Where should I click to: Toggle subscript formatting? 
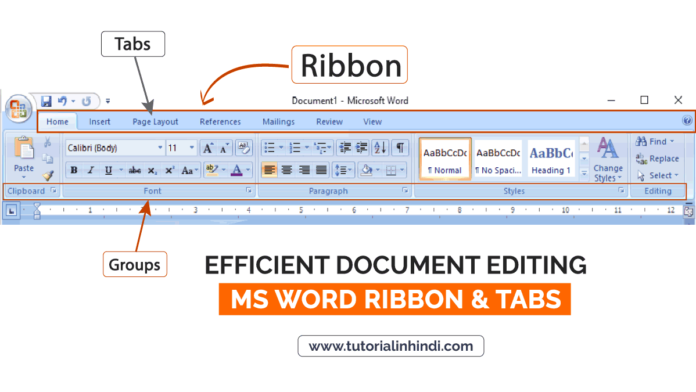click(152, 170)
